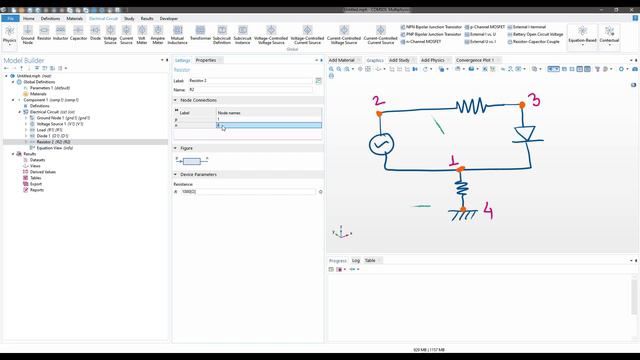Add External I vs. U element
640x360 pixels.
click(x=480, y=34)
